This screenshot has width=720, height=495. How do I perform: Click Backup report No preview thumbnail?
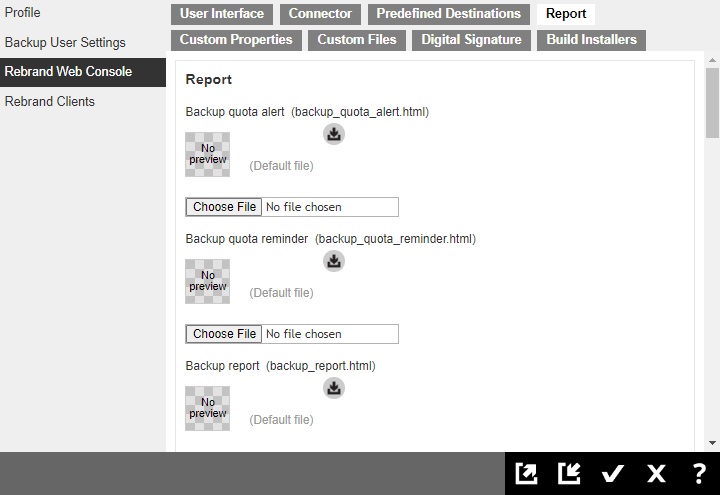coord(208,408)
